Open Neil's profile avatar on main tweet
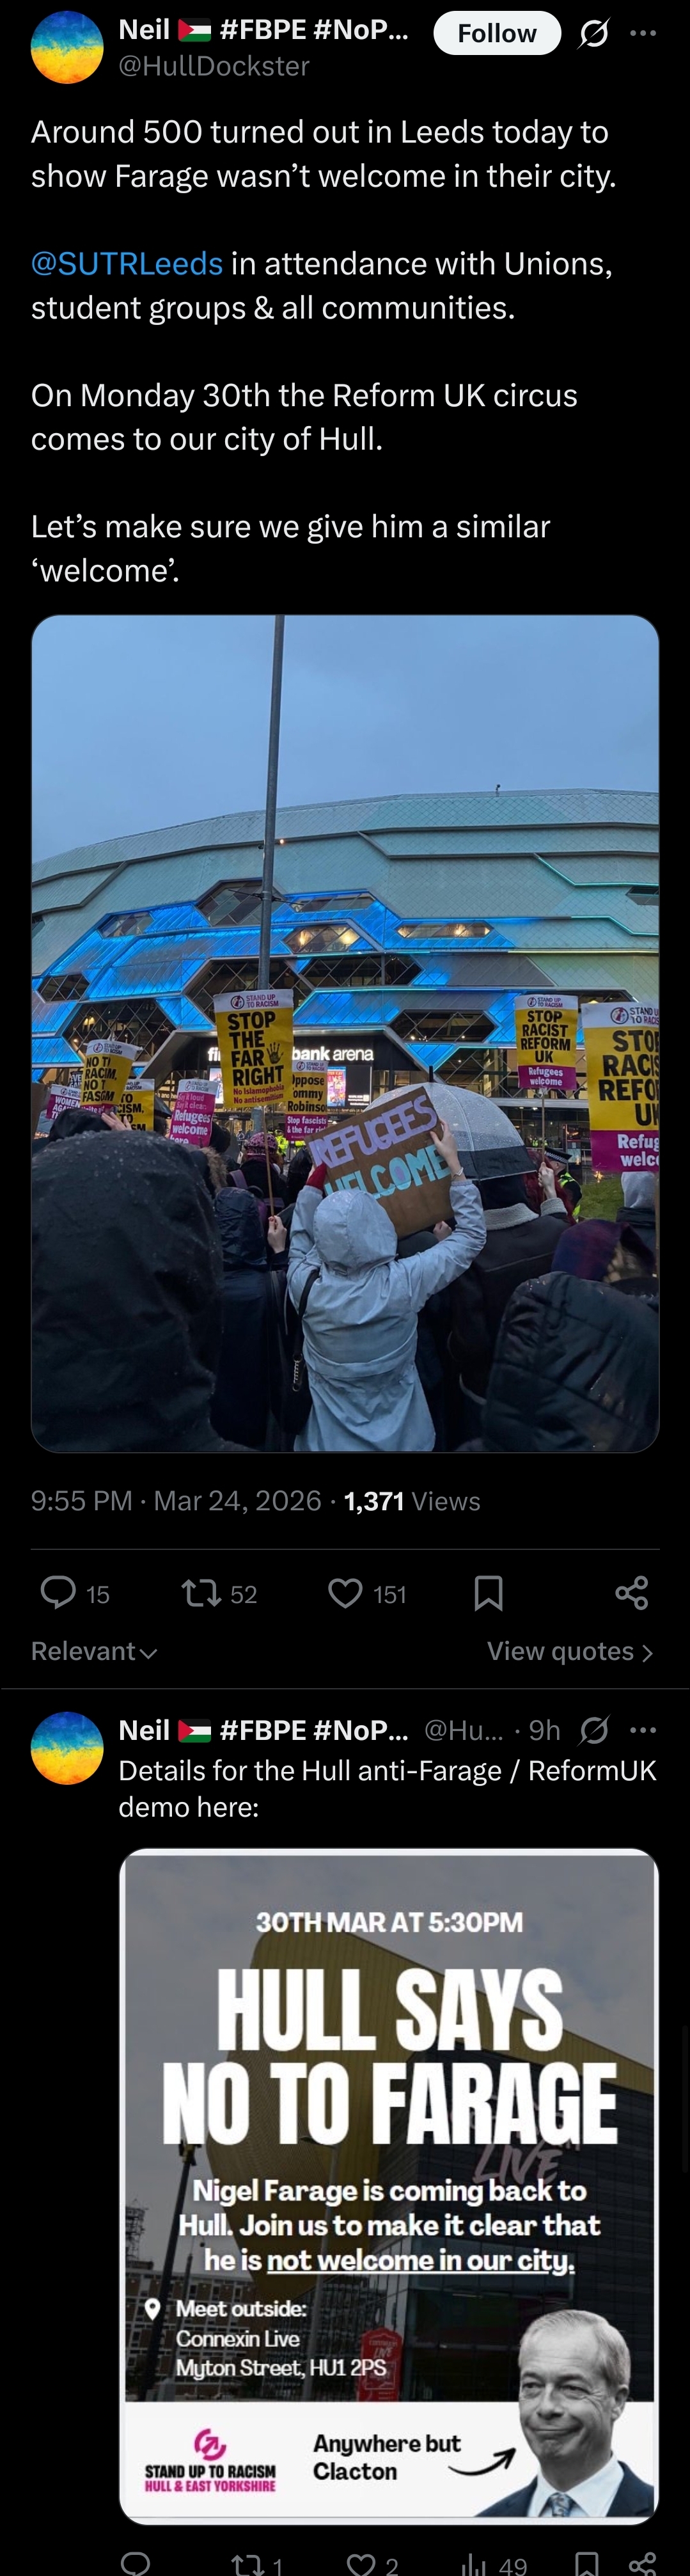The image size is (690, 2576). pyautogui.click(x=67, y=47)
